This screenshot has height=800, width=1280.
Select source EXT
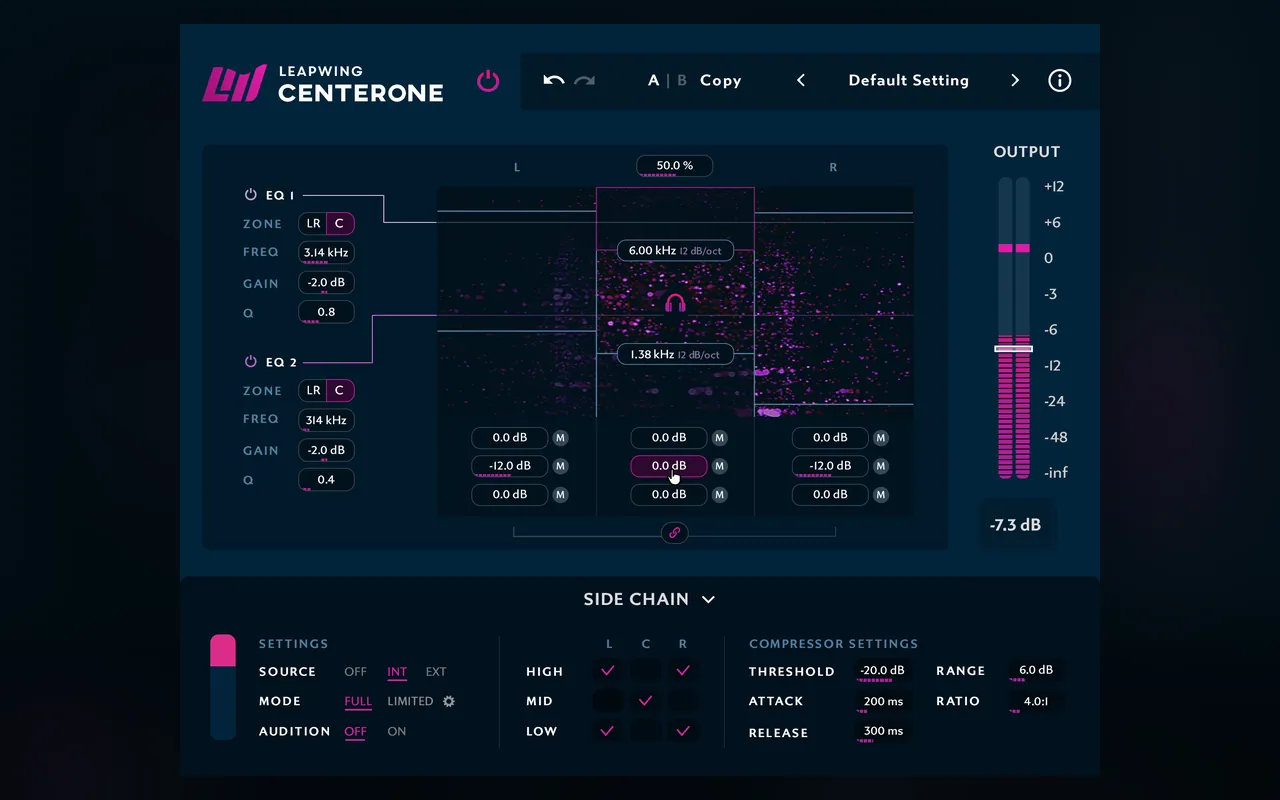pyautogui.click(x=436, y=672)
